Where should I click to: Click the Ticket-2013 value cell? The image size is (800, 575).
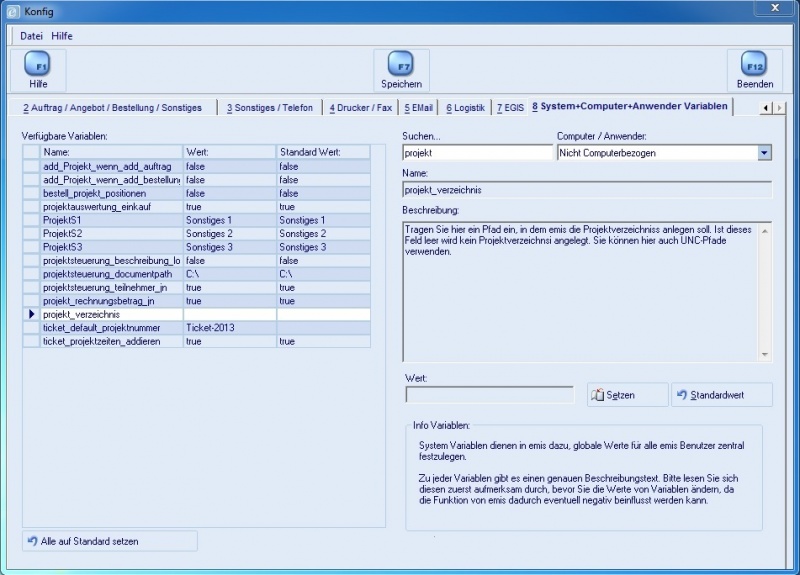coord(229,328)
